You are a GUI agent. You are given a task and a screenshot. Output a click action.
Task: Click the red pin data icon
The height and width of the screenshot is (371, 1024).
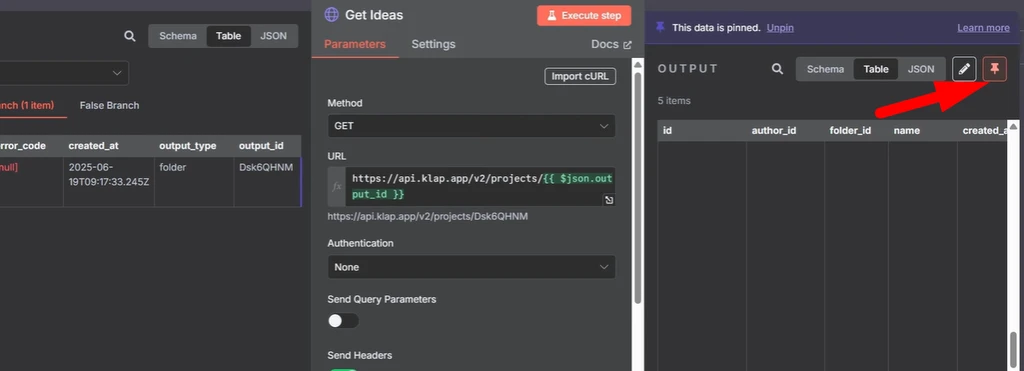click(995, 69)
